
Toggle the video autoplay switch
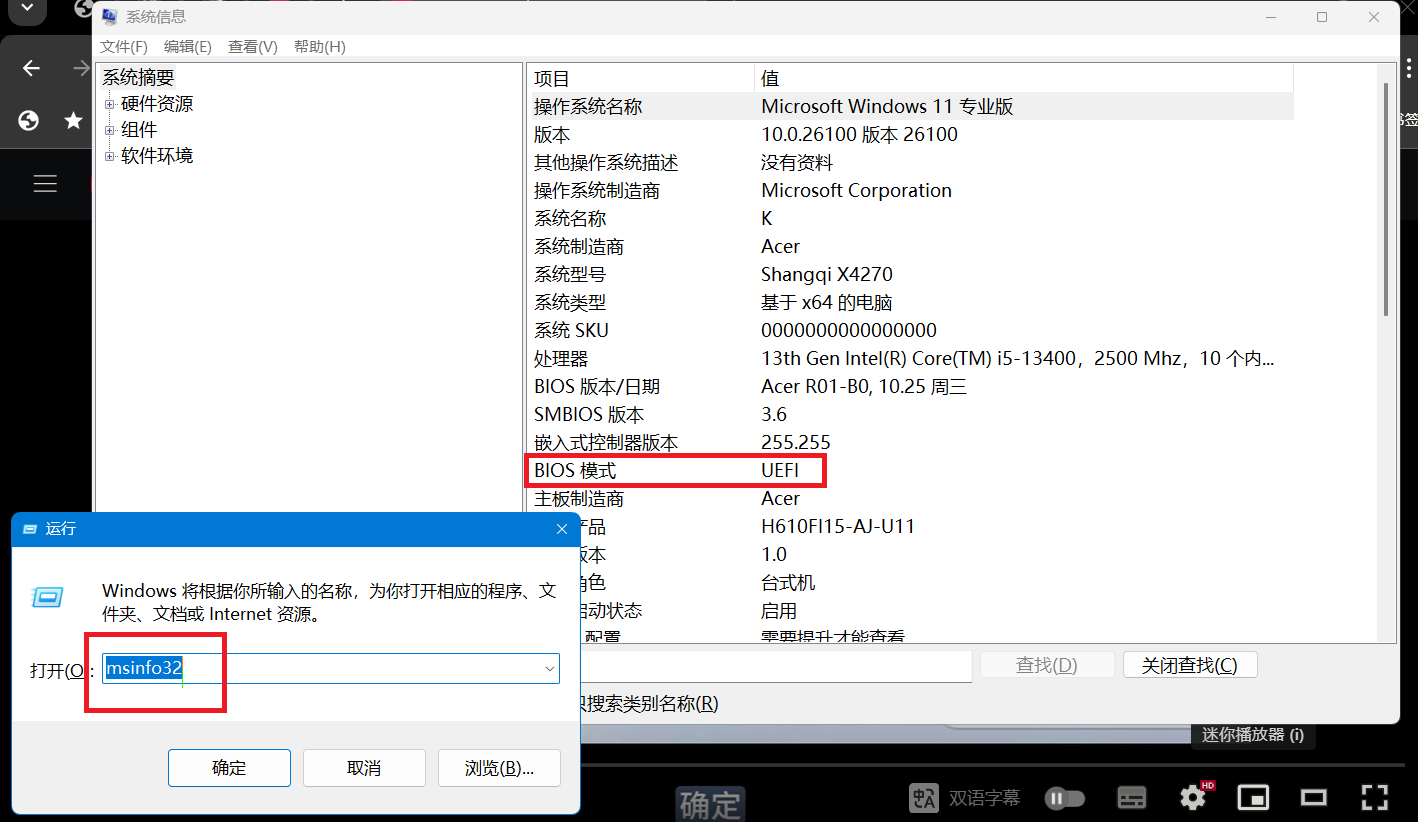tap(1065, 798)
